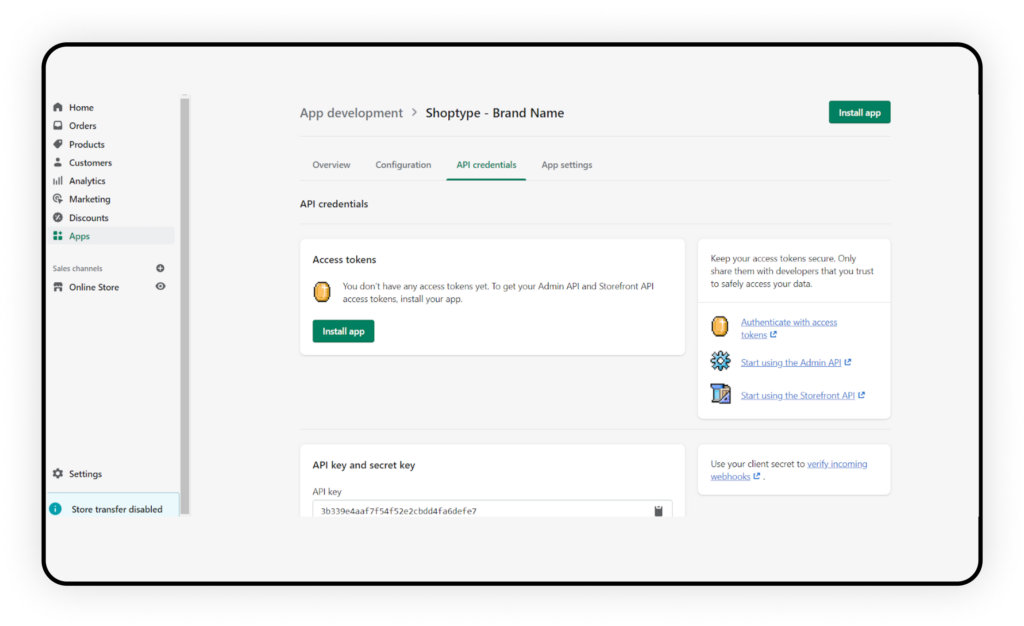Click the coin icon beside Authenticate link
Screen dimensions: 1024x626
720,326
